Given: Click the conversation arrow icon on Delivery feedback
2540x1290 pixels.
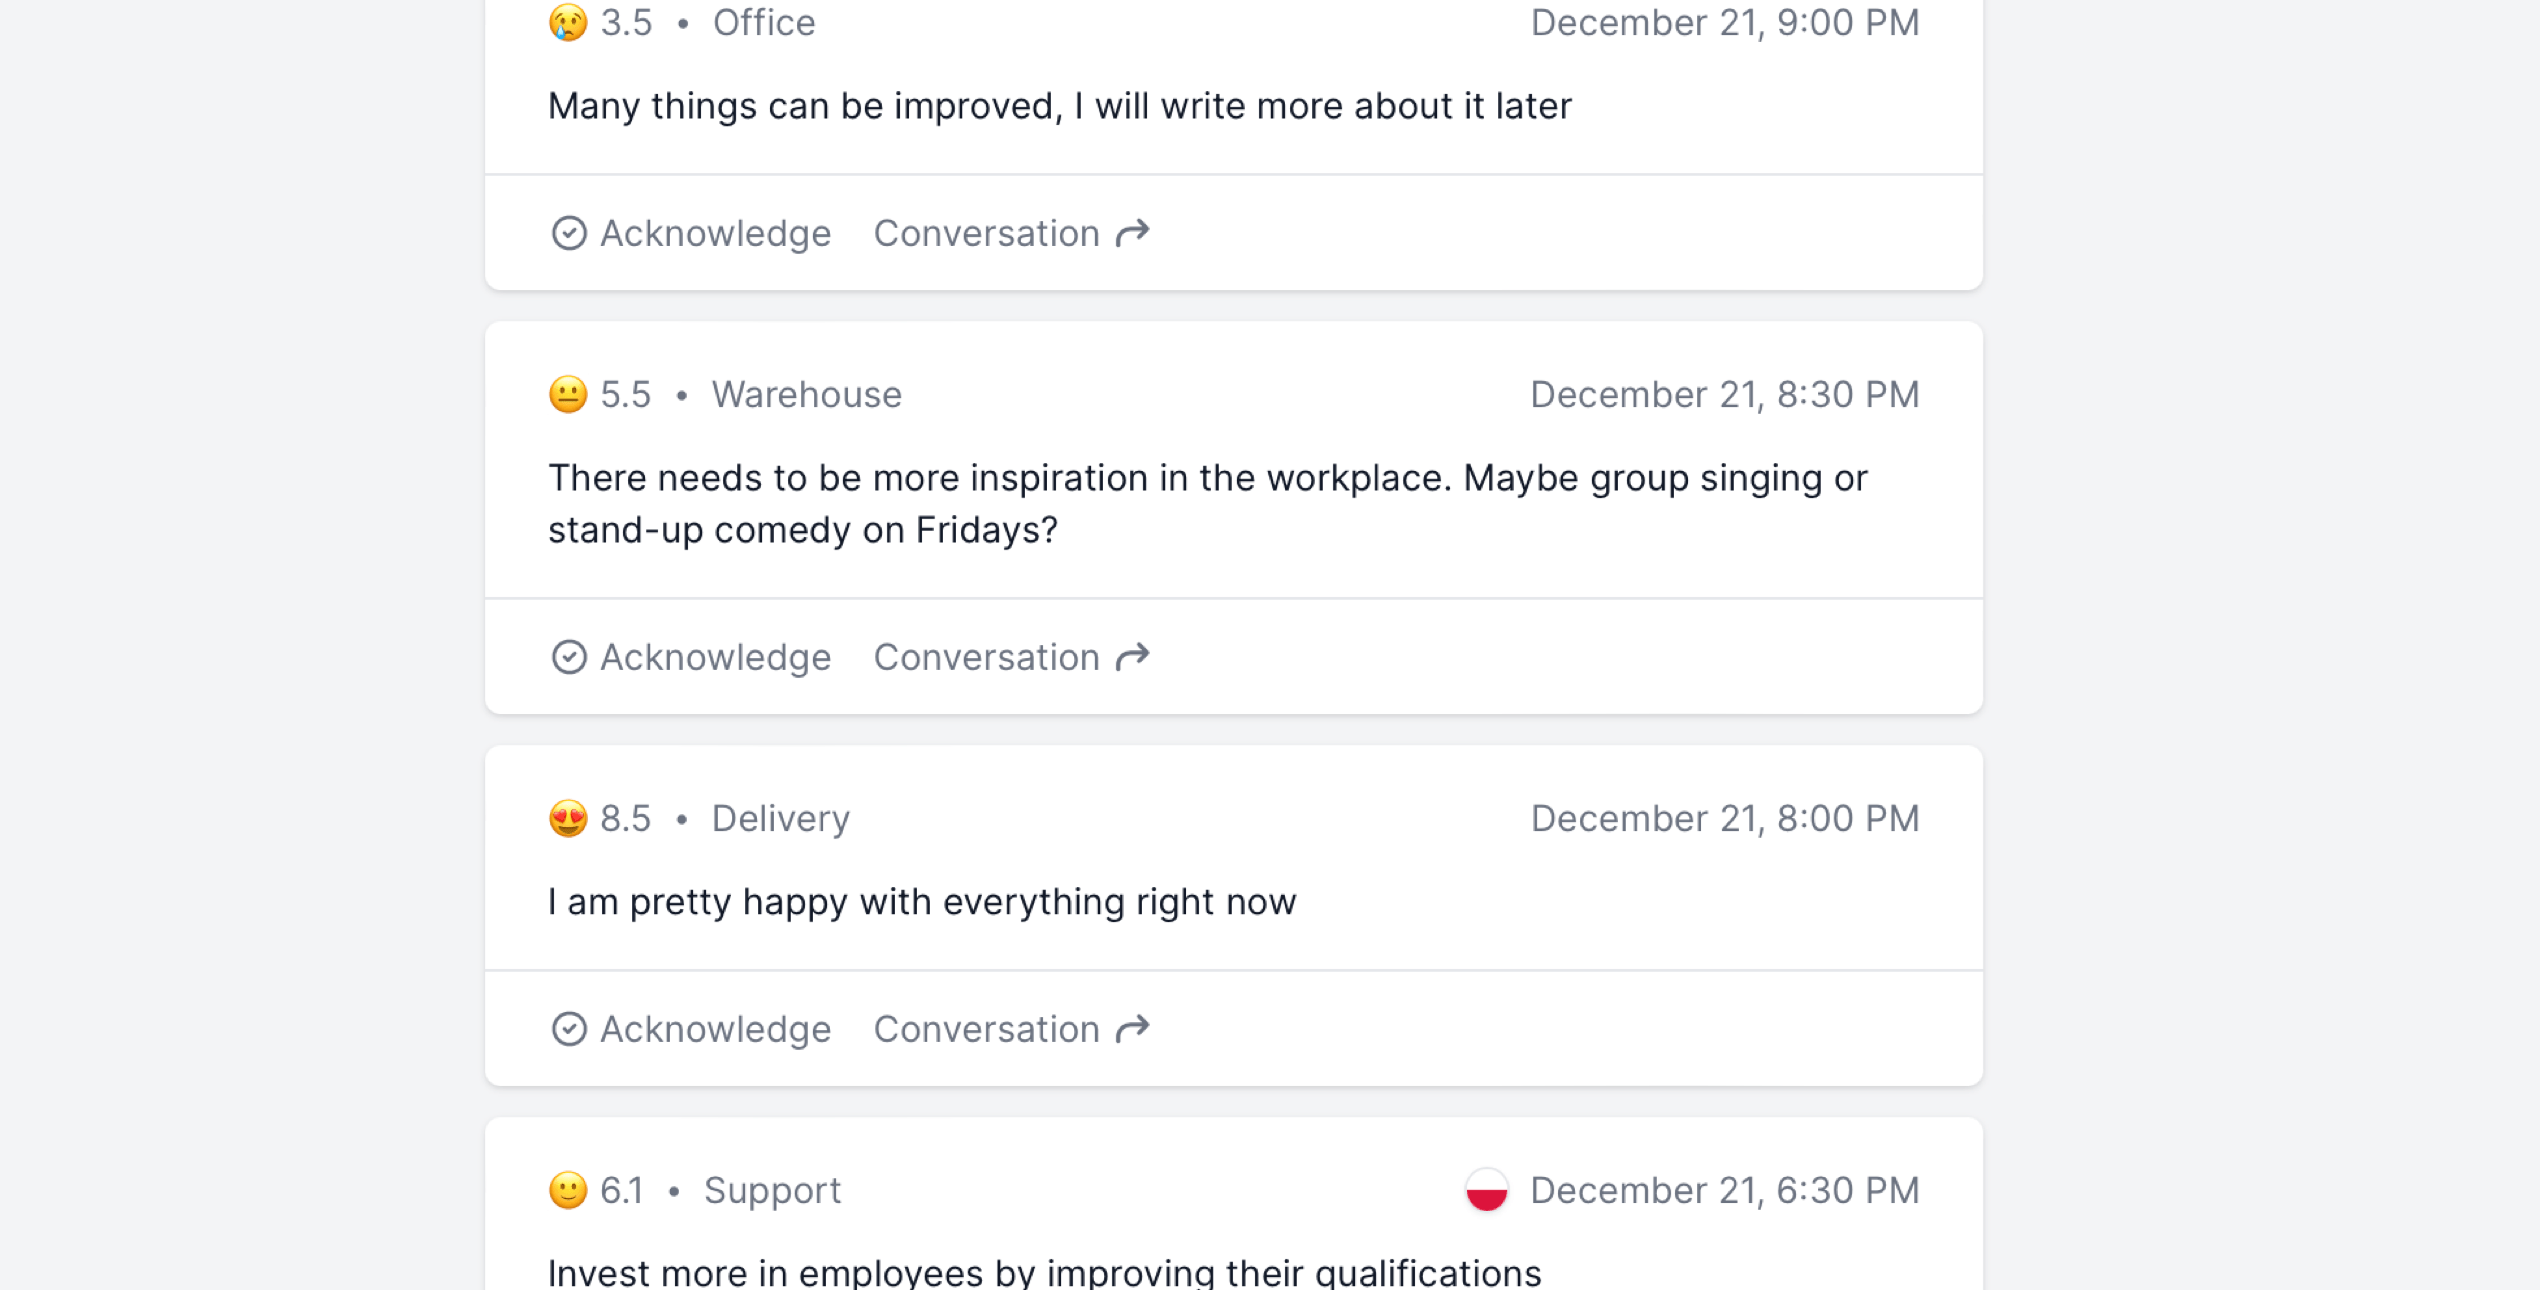Looking at the screenshot, I should point(1133,1029).
